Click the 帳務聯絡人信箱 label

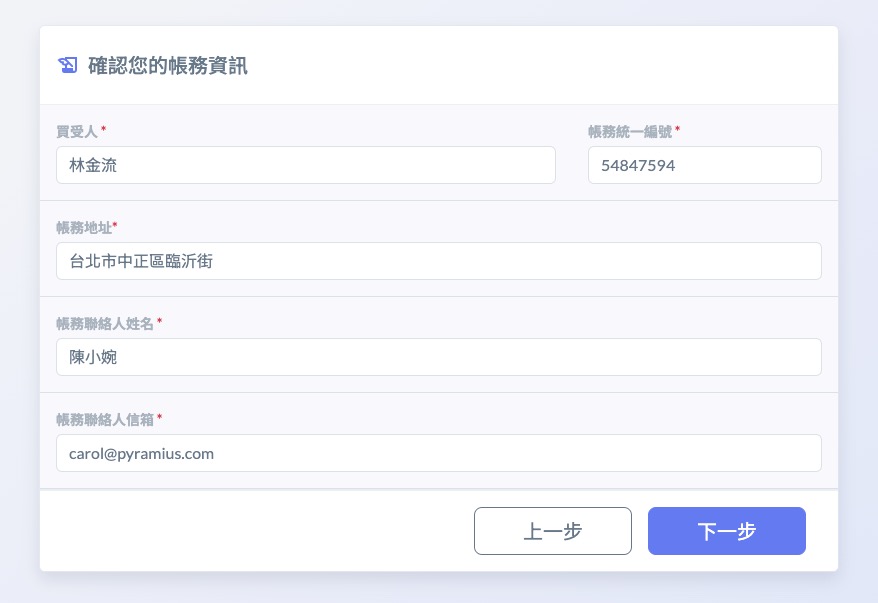105,419
